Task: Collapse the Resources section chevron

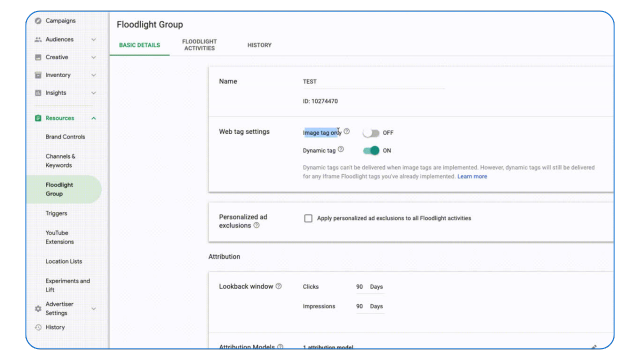Action: 93,118
